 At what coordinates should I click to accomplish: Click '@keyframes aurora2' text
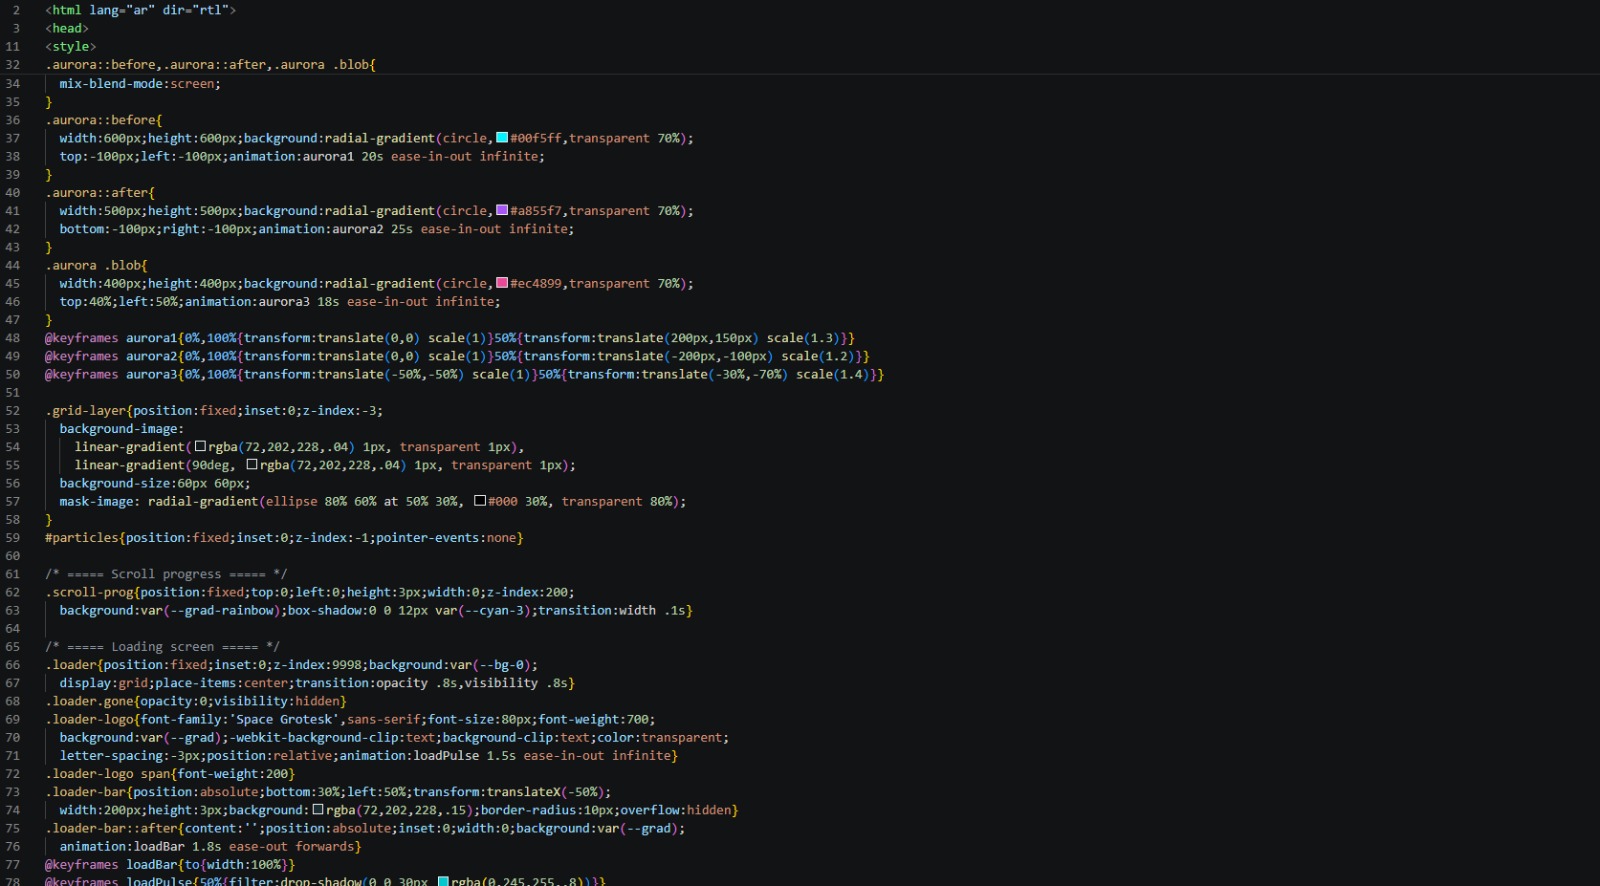[111, 356]
